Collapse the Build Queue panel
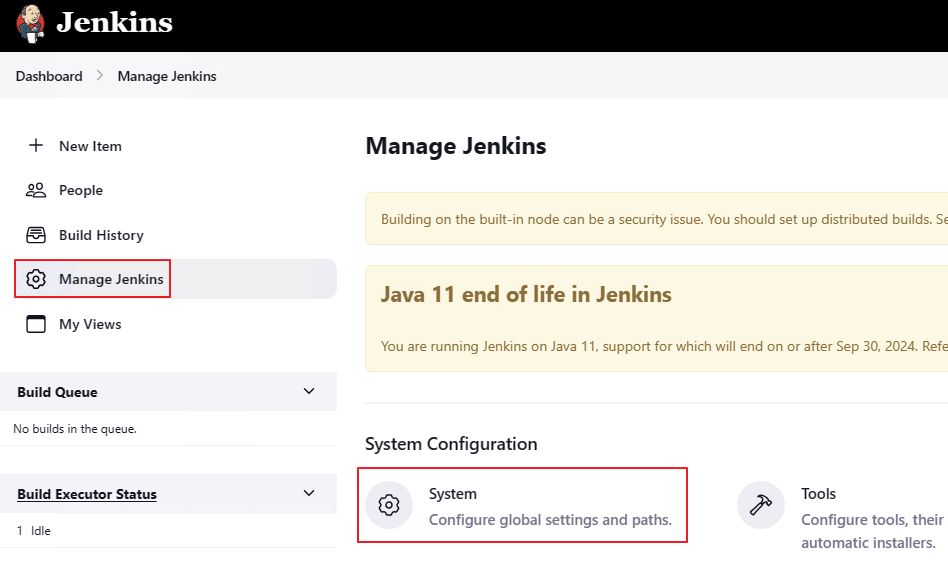This screenshot has height=561, width=948. point(309,391)
